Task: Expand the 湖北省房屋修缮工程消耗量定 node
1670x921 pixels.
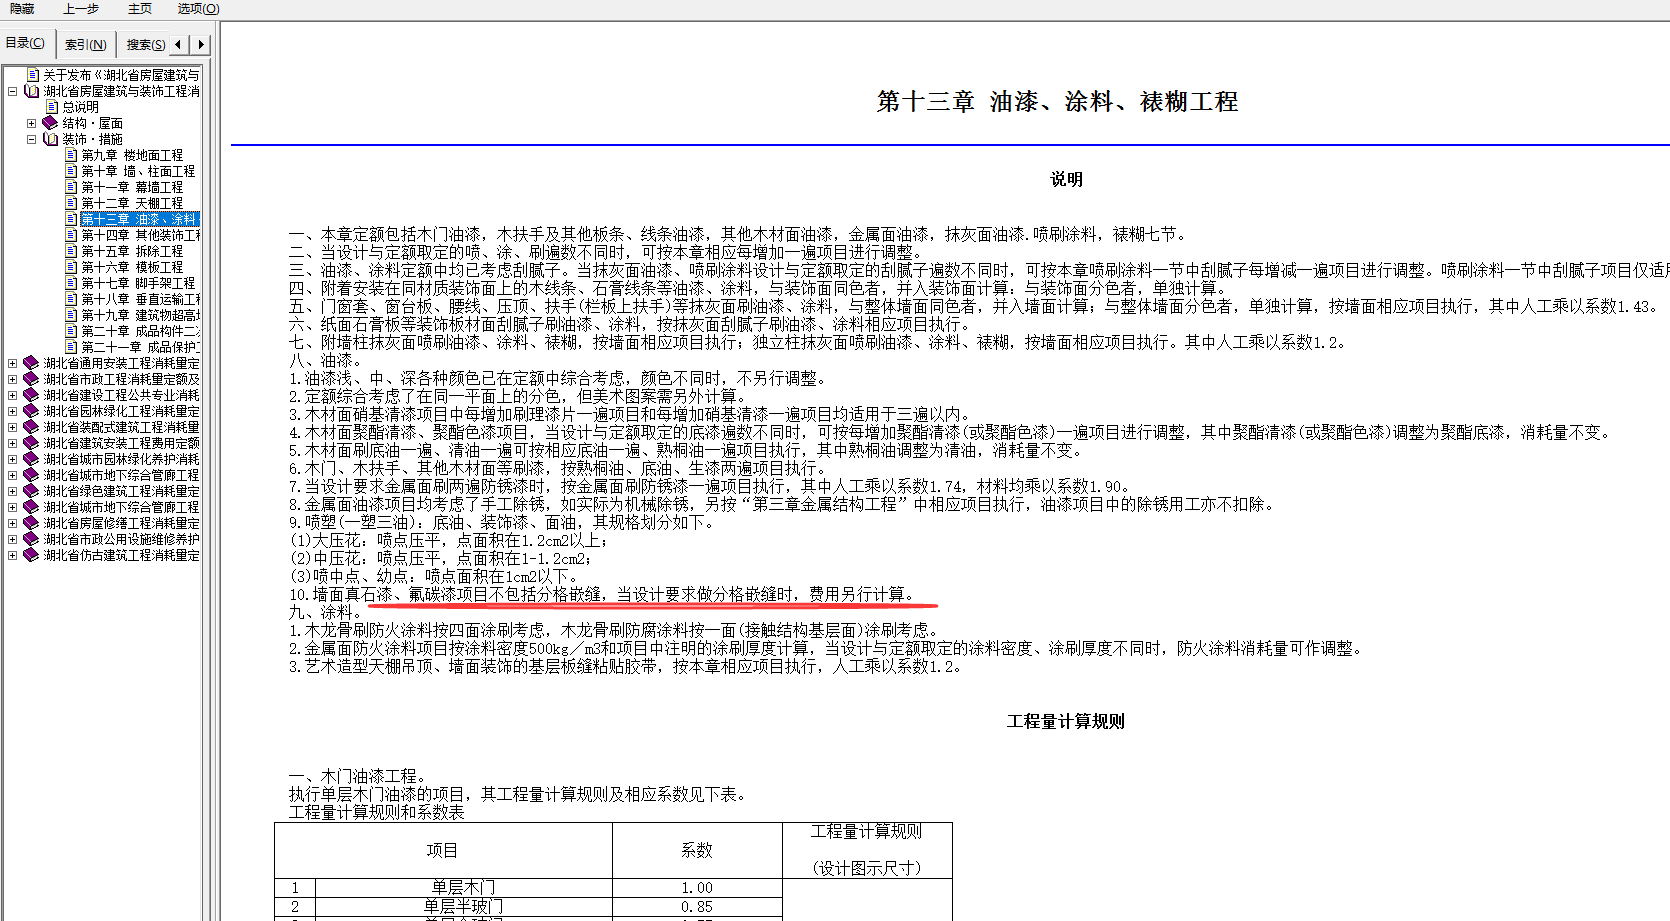Action: (12, 523)
